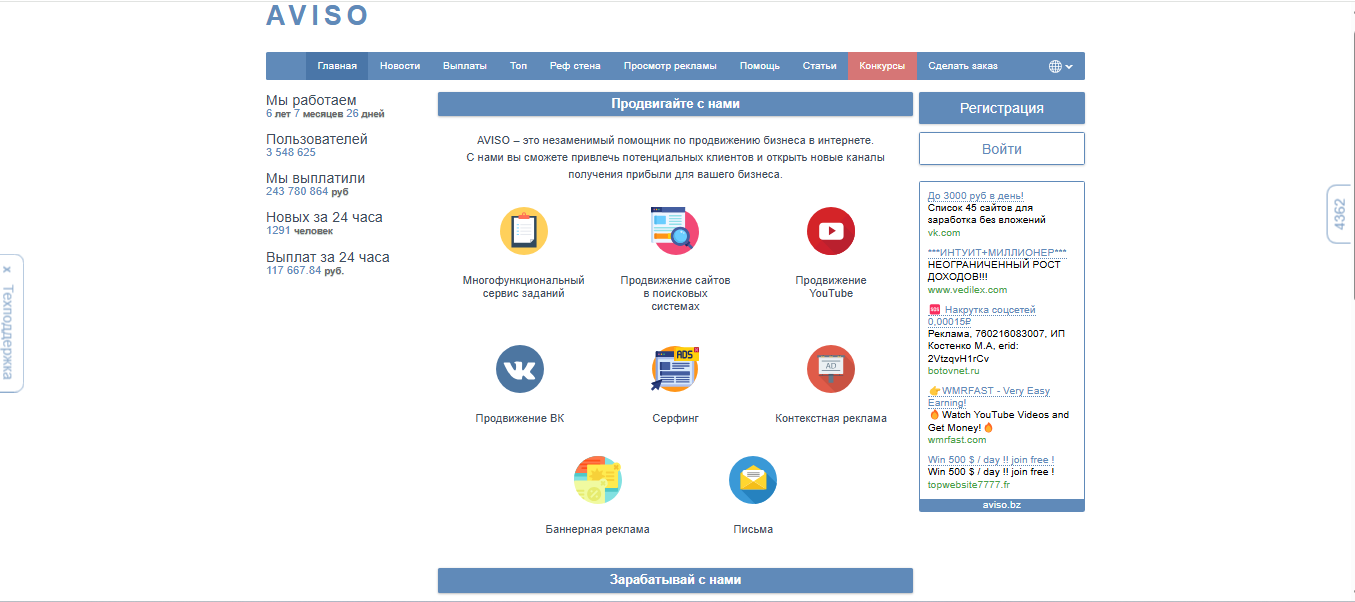Go to the Новости menu item

tap(400, 66)
